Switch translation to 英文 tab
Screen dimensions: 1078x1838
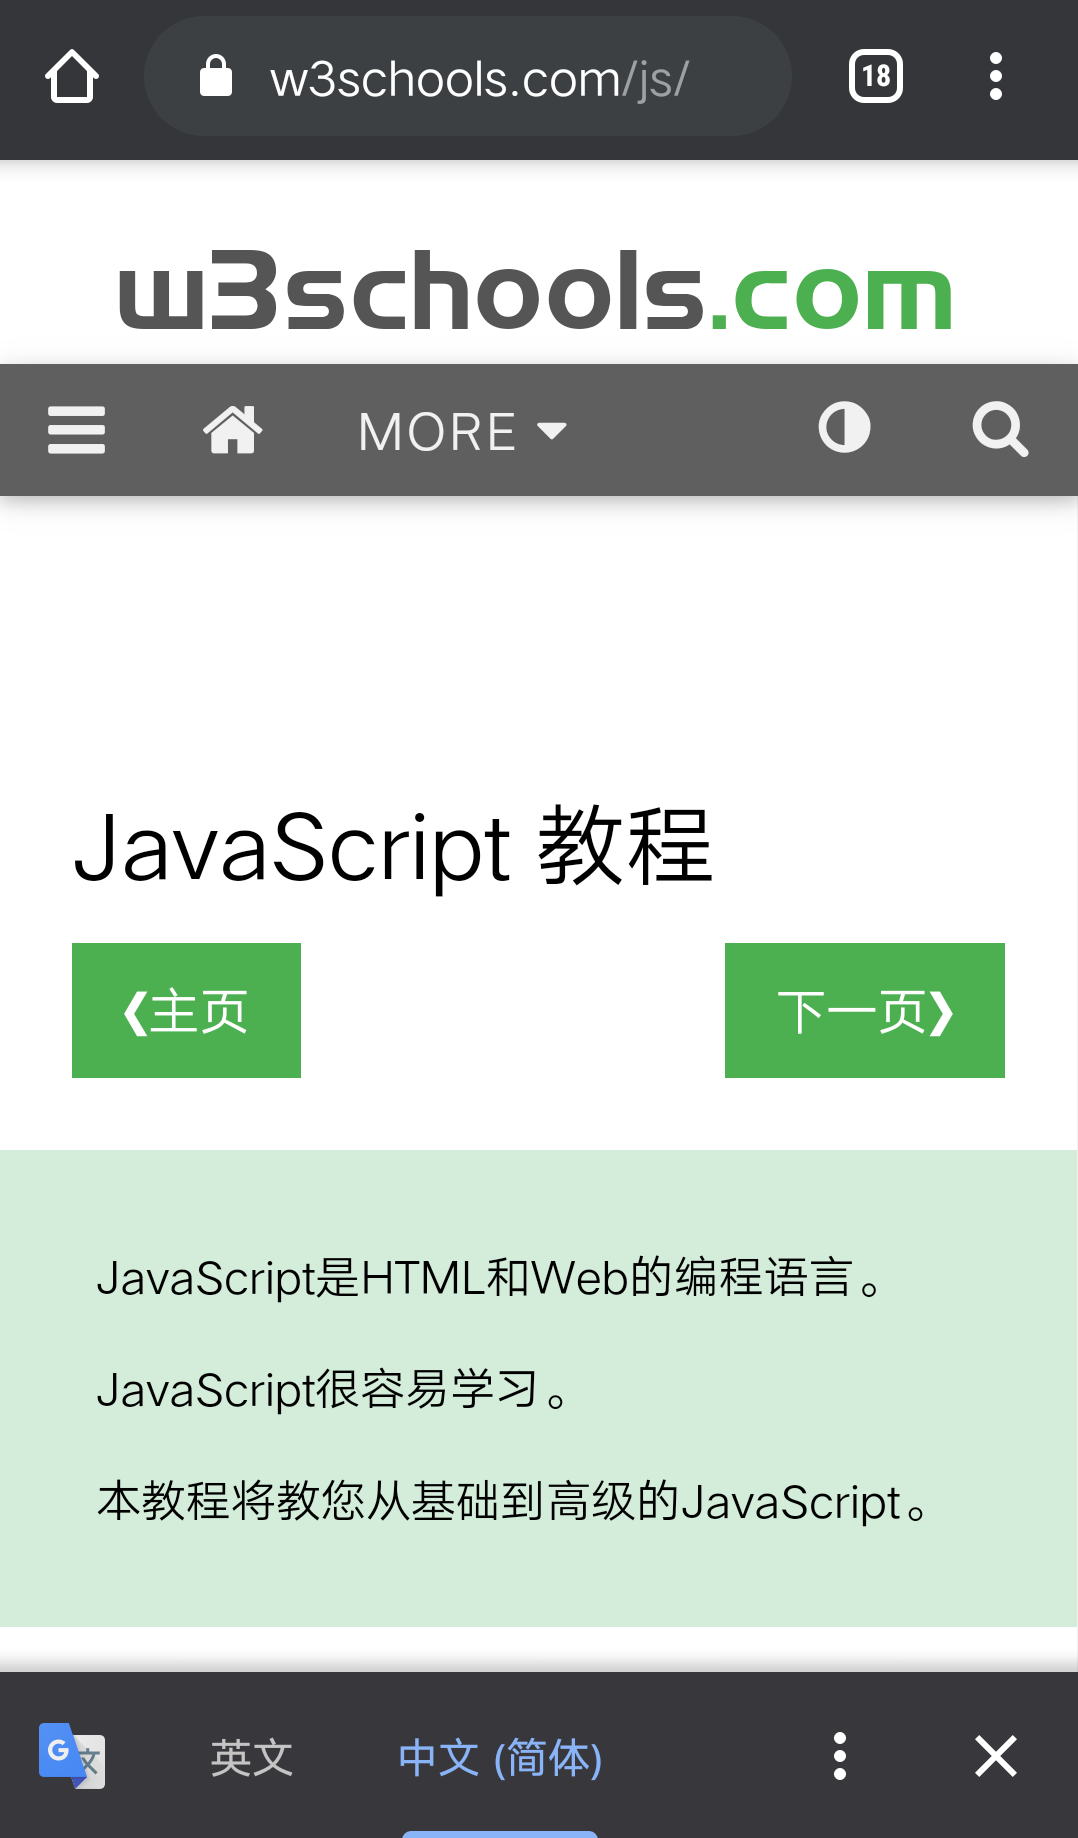(x=252, y=1757)
